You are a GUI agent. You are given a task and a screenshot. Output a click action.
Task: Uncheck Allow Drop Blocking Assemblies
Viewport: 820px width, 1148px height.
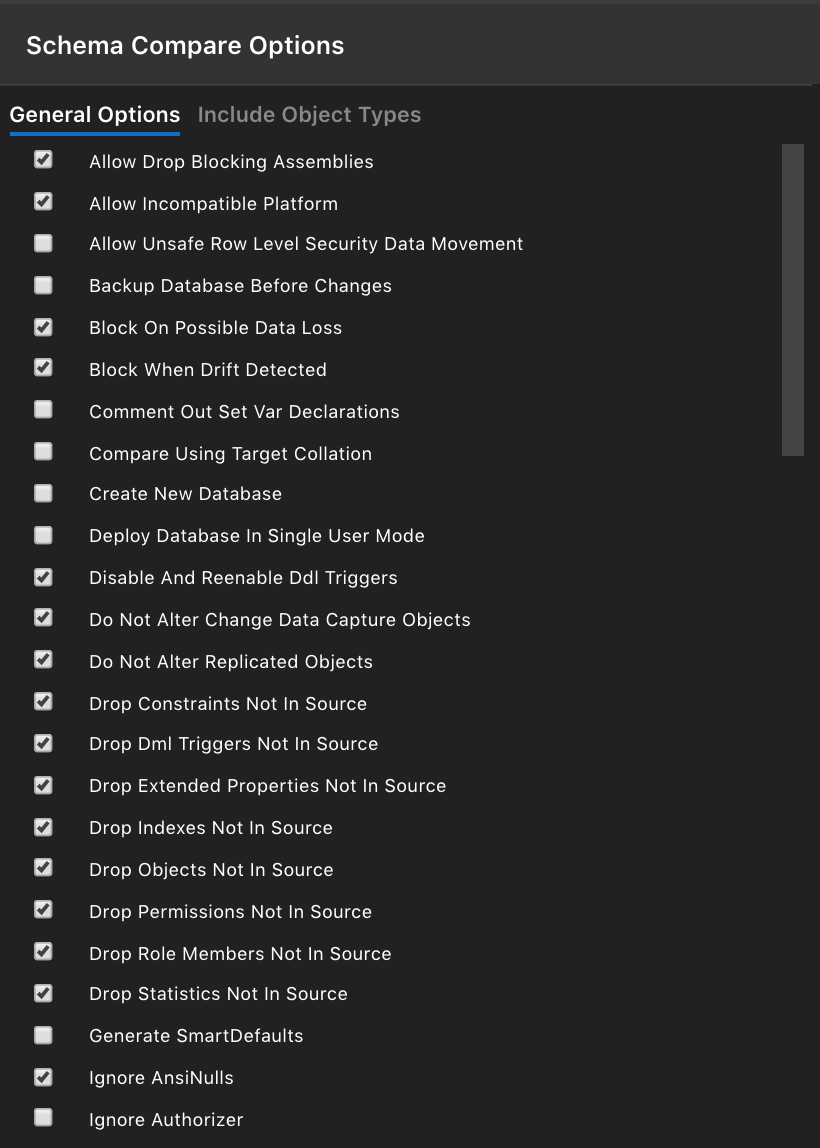43,159
